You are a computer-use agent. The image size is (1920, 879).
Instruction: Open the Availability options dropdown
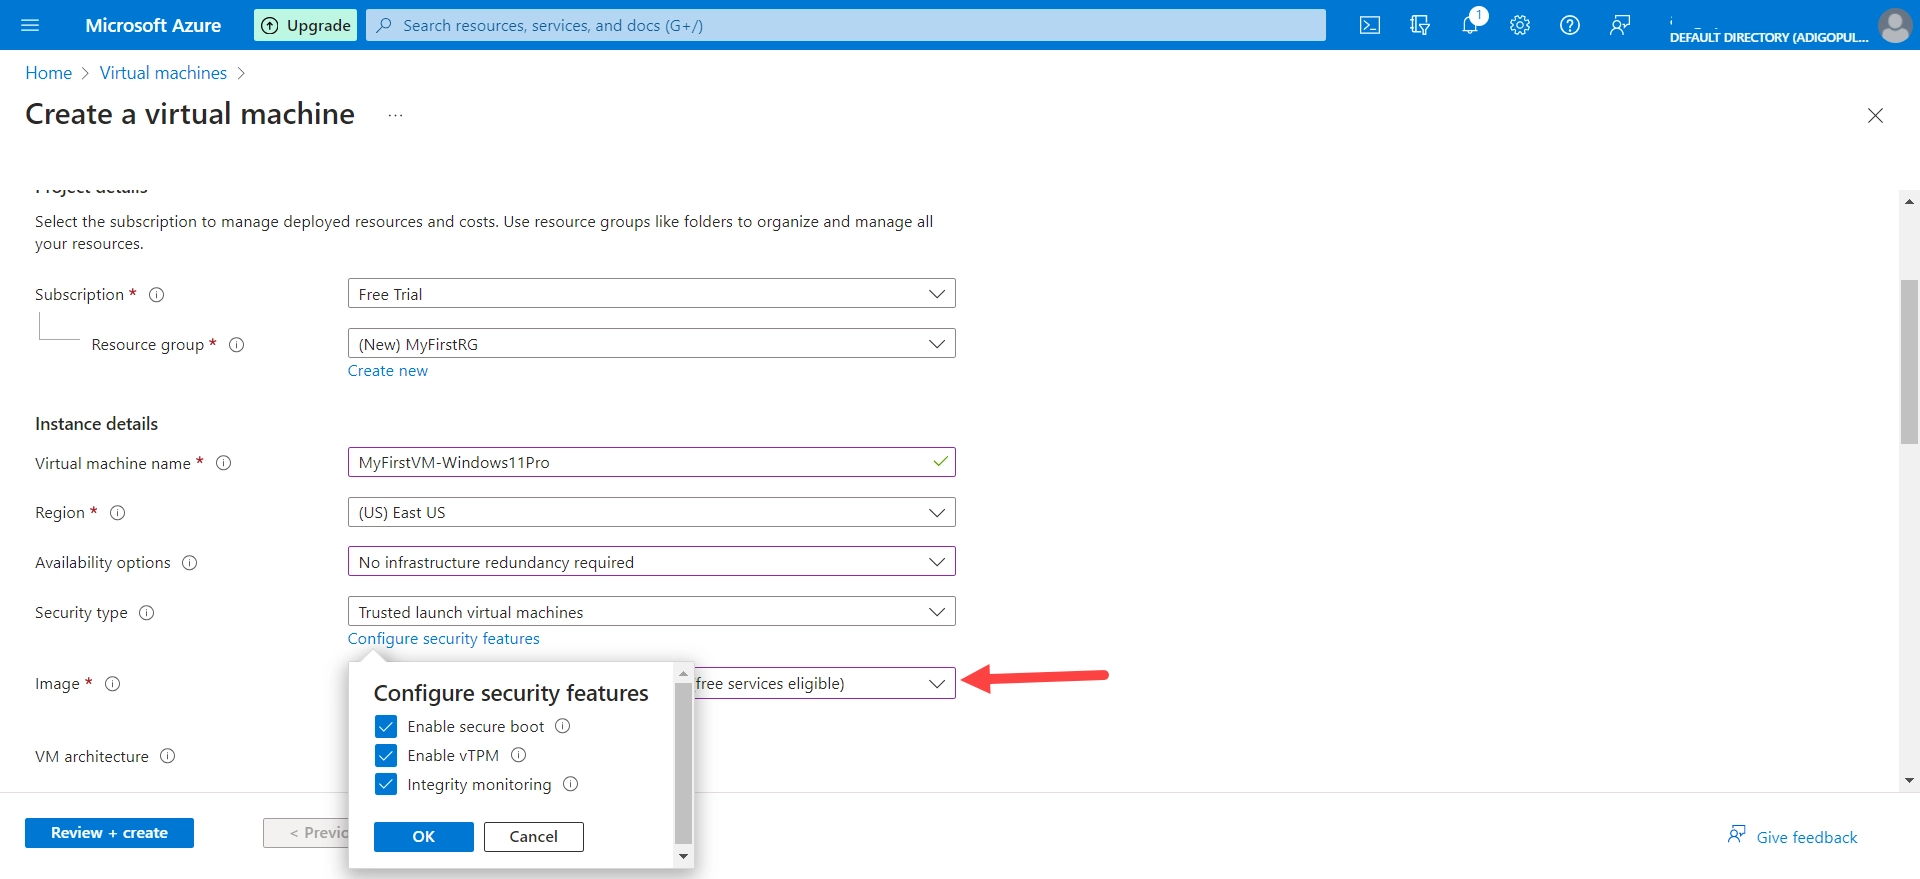pos(652,562)
